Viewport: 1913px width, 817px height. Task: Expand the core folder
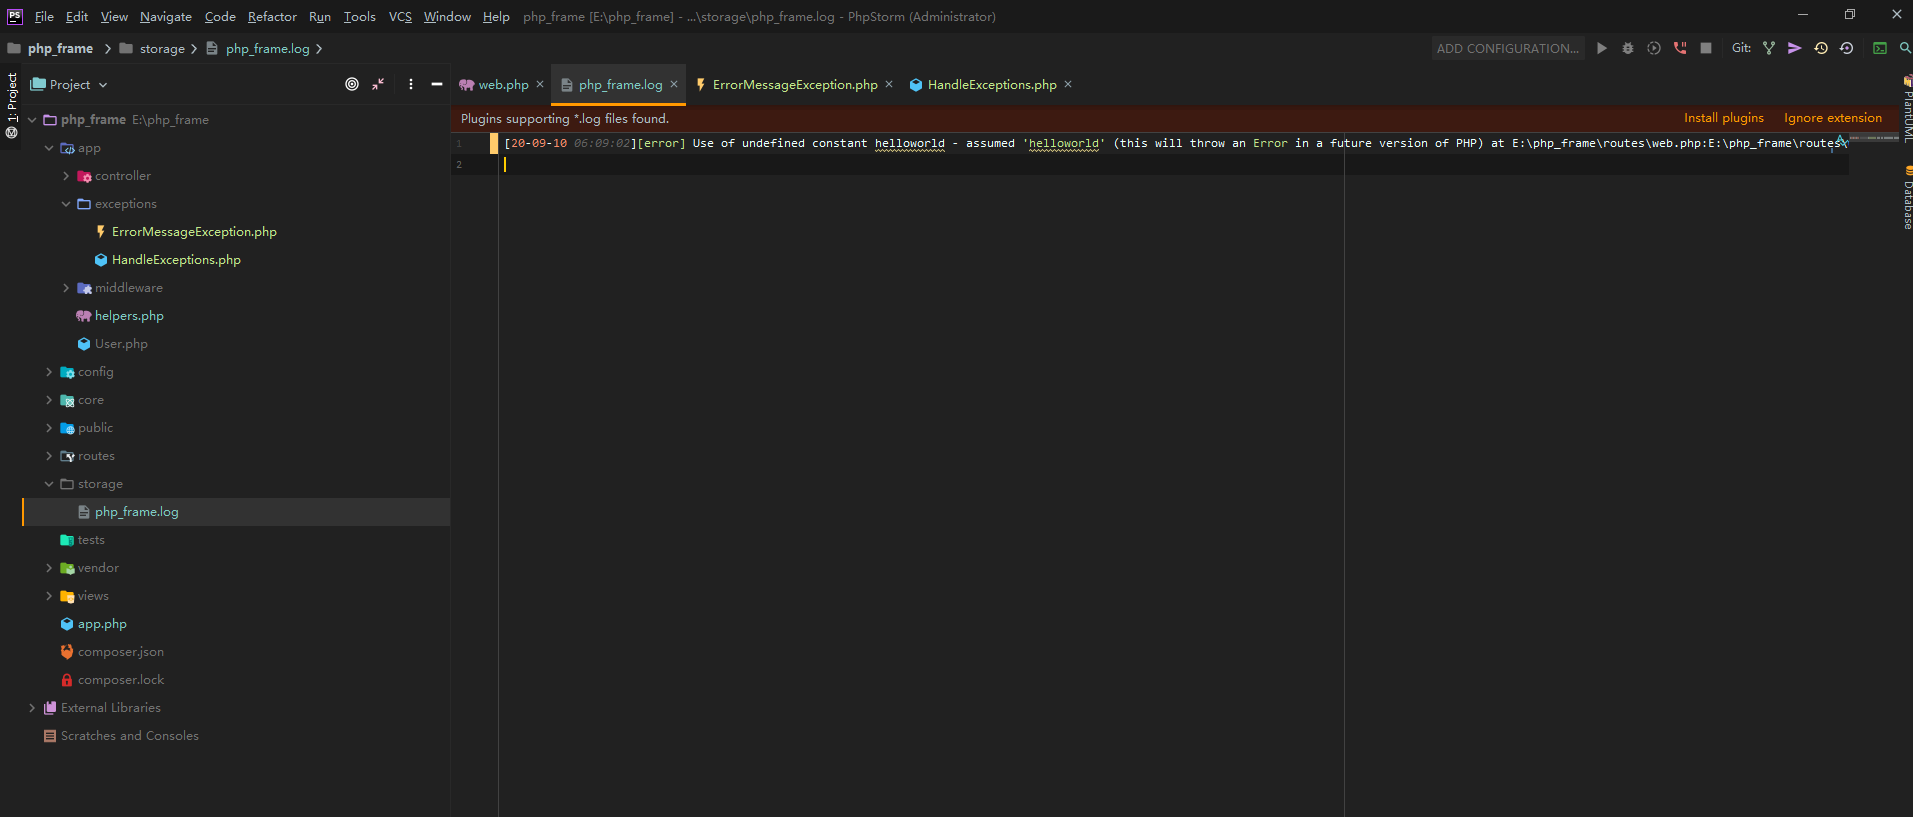49,400
